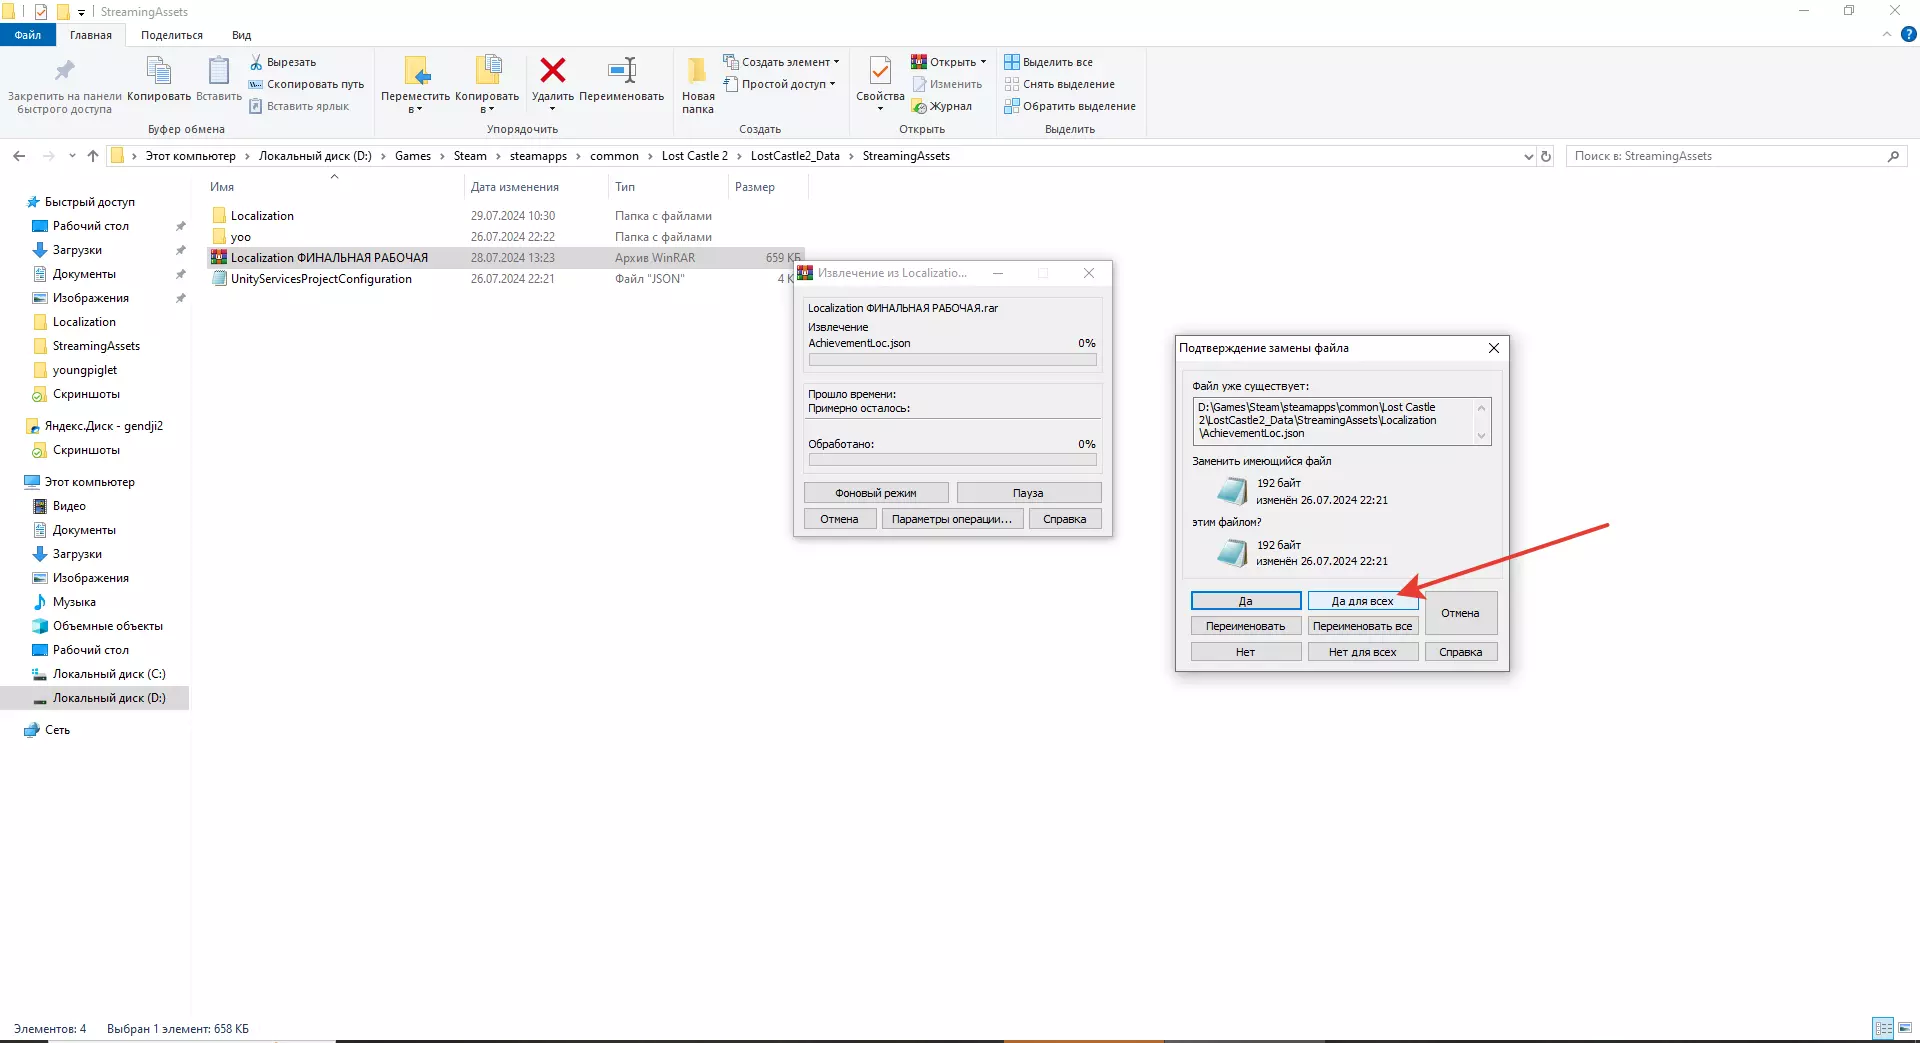1920x1043 pixels.
Task: Select the UnityServicesProjectConfiguration file
Action: point(321,279)
